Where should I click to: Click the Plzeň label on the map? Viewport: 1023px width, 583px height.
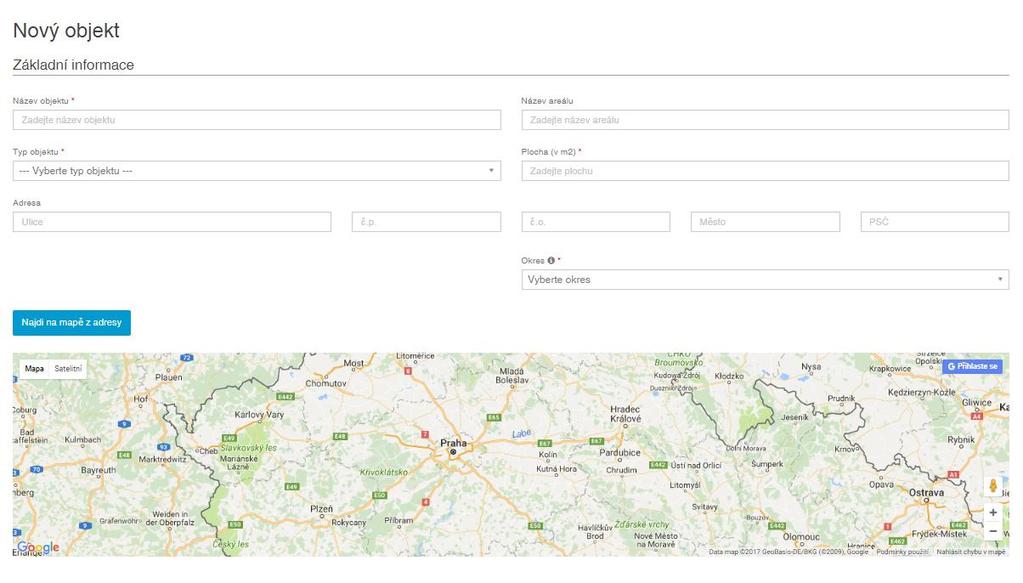point(322,509)
